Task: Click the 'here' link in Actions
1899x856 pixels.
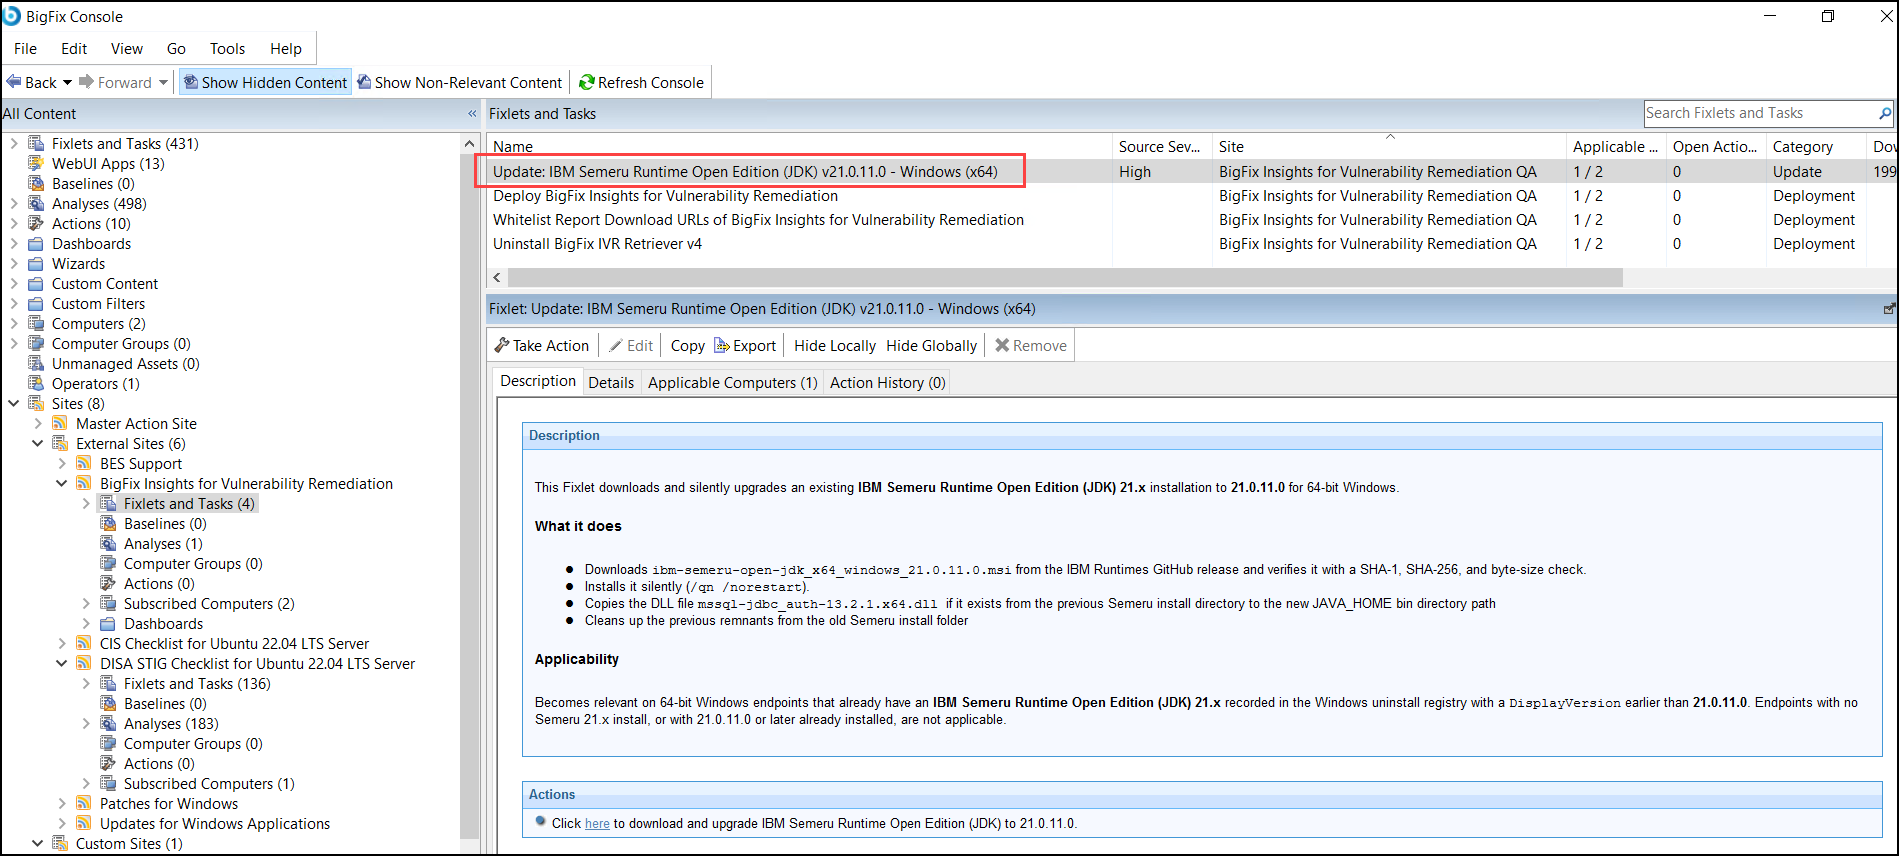Action: 597,823
